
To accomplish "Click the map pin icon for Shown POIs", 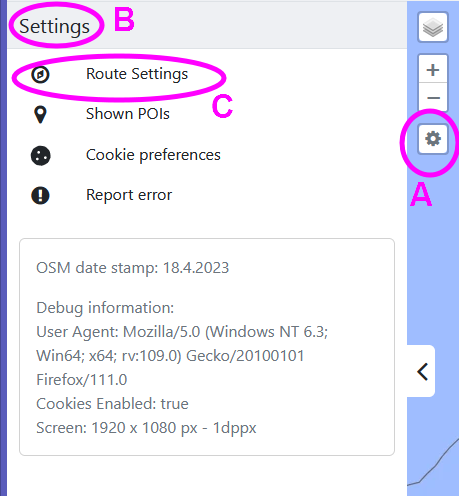I will (40, 115).
